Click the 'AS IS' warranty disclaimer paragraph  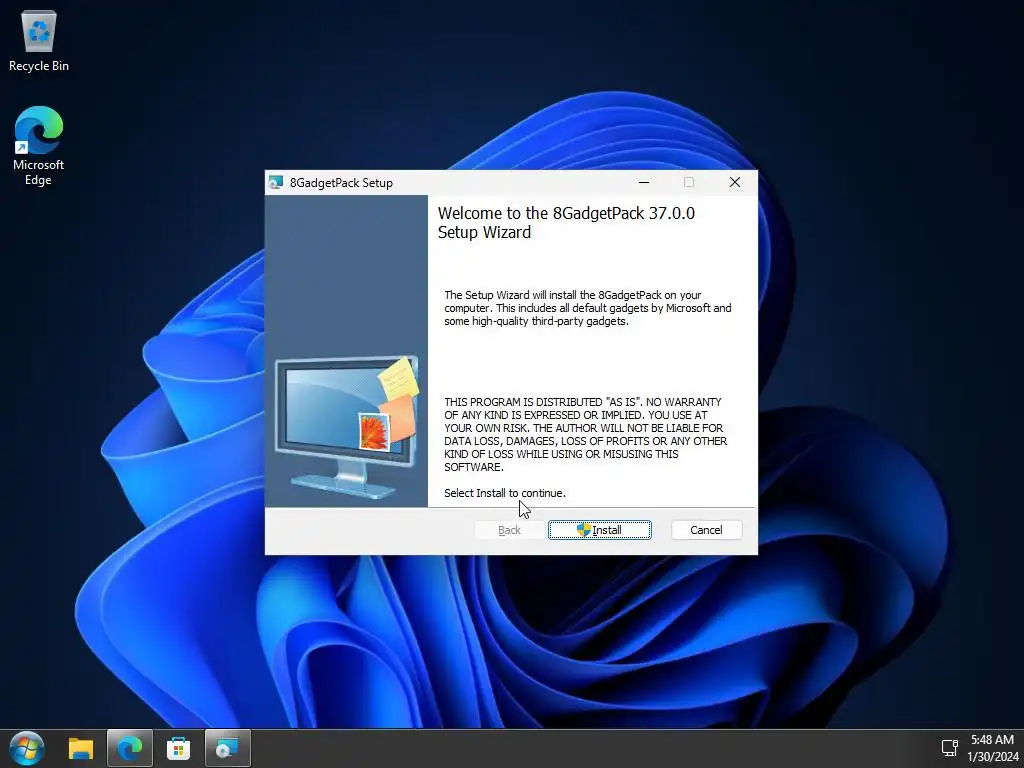pos(586,434)
